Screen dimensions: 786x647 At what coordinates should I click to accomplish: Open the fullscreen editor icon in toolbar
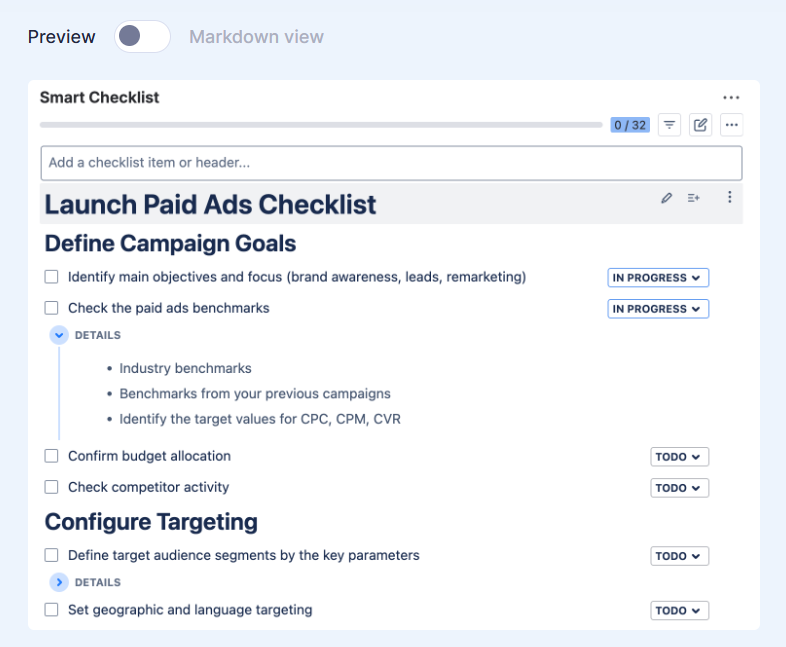coord(700,125)
